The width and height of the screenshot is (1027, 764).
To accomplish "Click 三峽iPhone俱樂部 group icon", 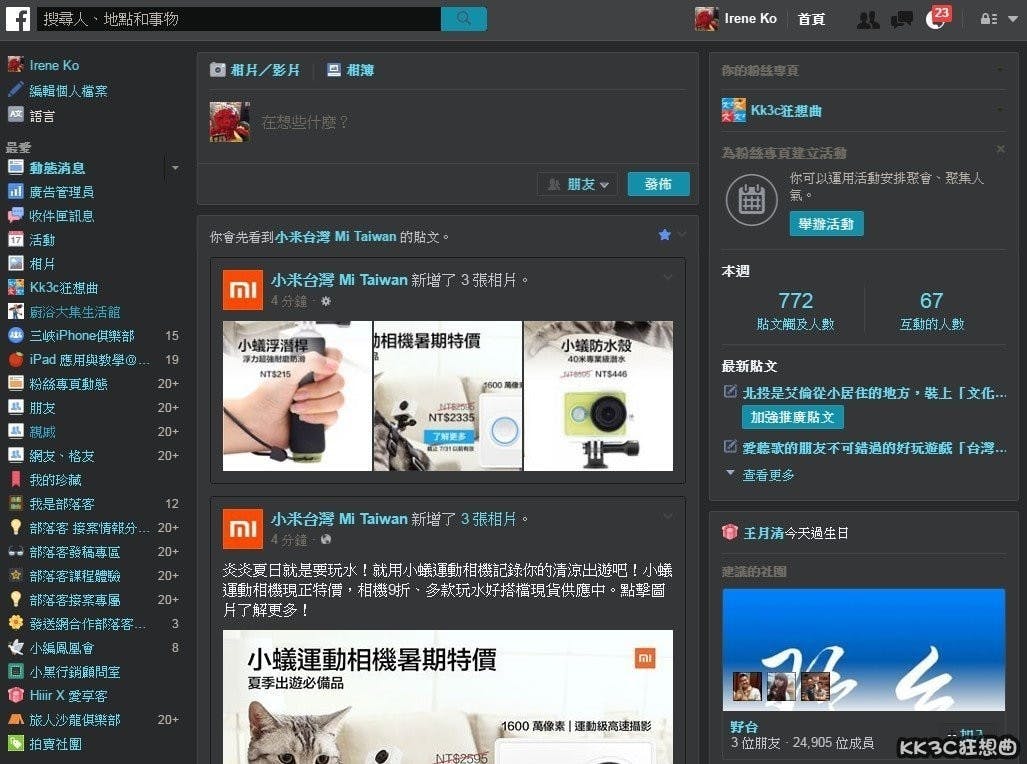I will [16, 335].
